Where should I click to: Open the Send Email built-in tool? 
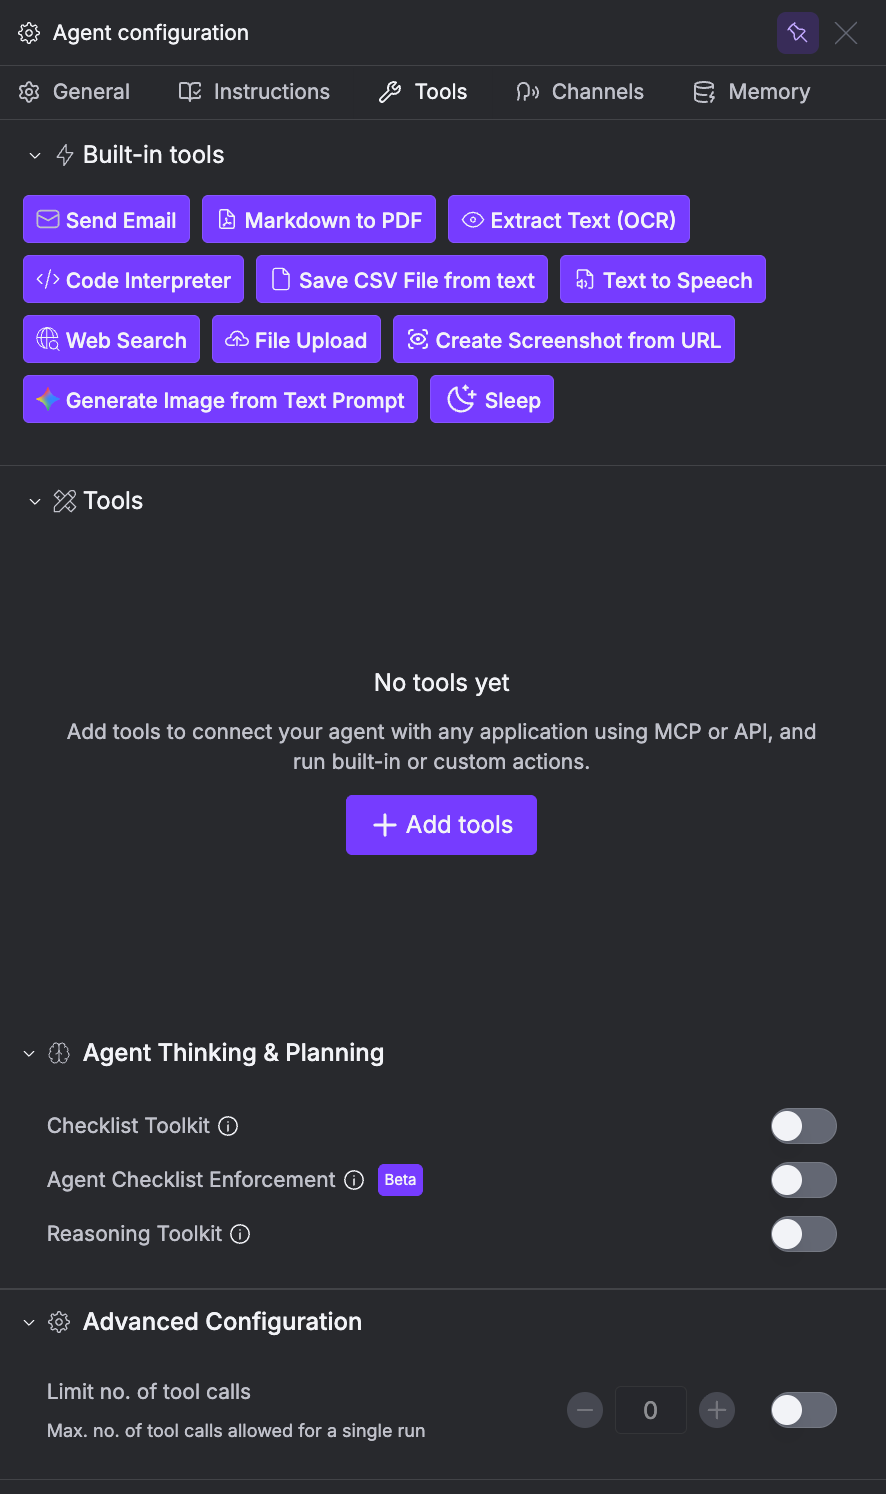[x=106, y=219]
